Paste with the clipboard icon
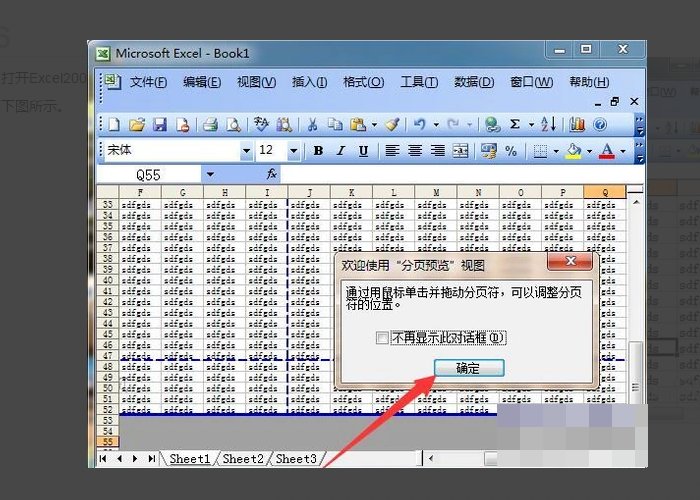 tap(358, 125)
